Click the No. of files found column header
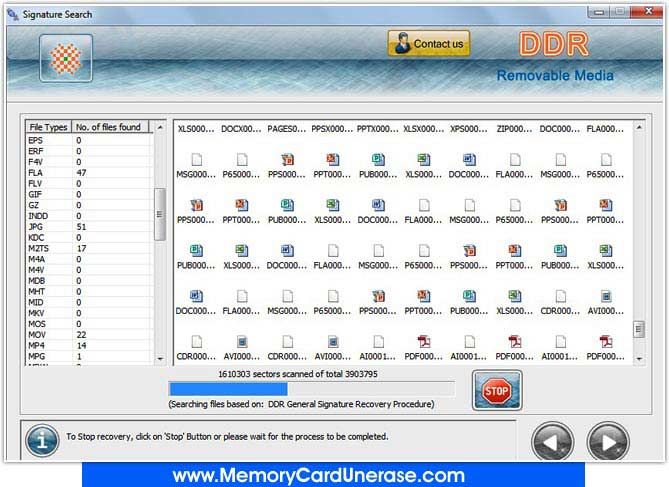Viewport: 669px width, 487px height. point(110,127)
